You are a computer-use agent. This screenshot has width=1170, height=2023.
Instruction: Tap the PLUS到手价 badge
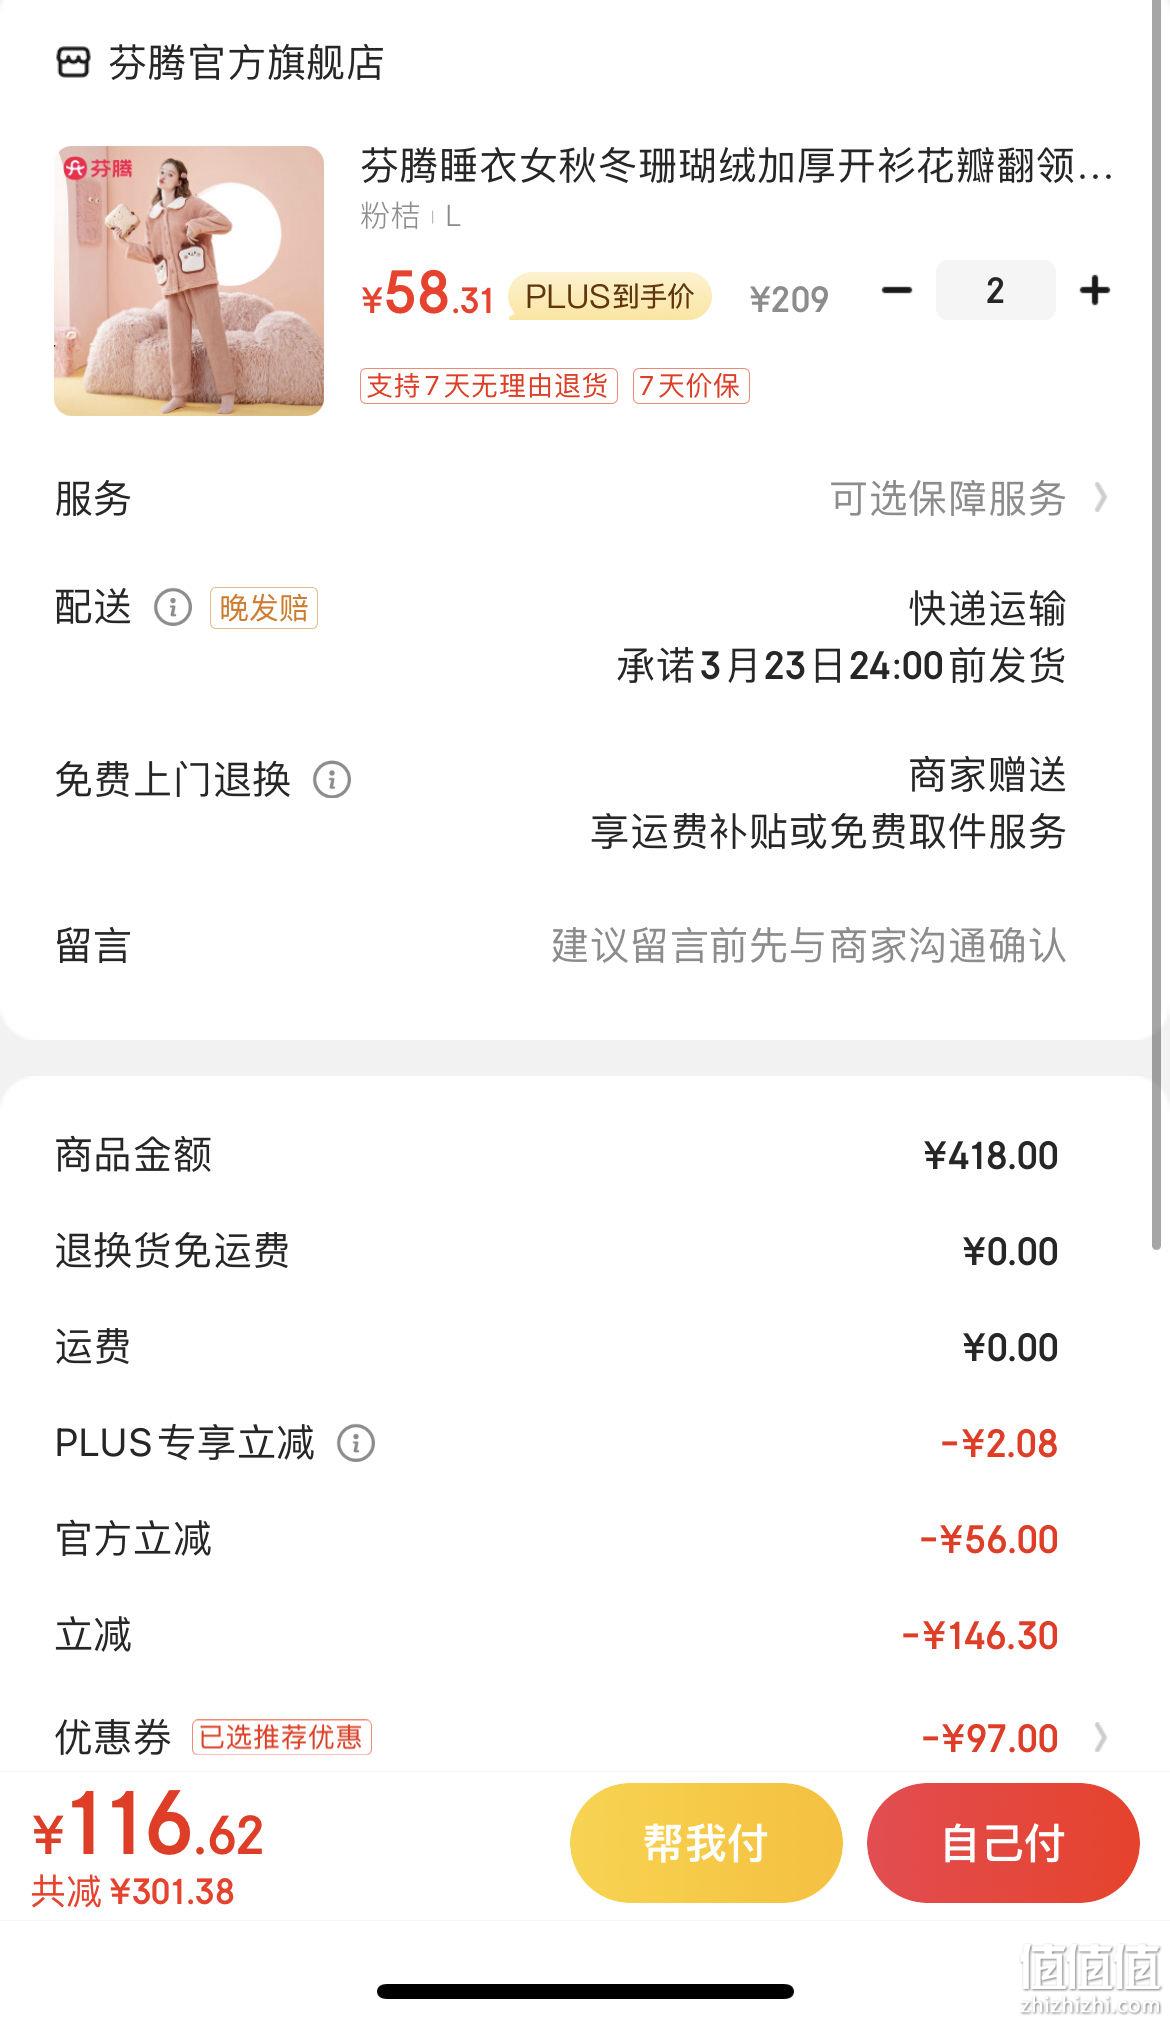pyautogui.click(x=609, y=297)
